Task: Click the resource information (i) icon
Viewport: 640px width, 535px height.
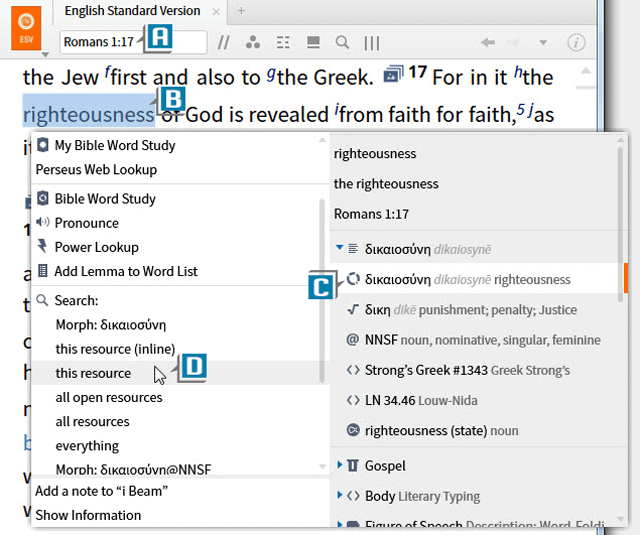Action: click(576, 43)
